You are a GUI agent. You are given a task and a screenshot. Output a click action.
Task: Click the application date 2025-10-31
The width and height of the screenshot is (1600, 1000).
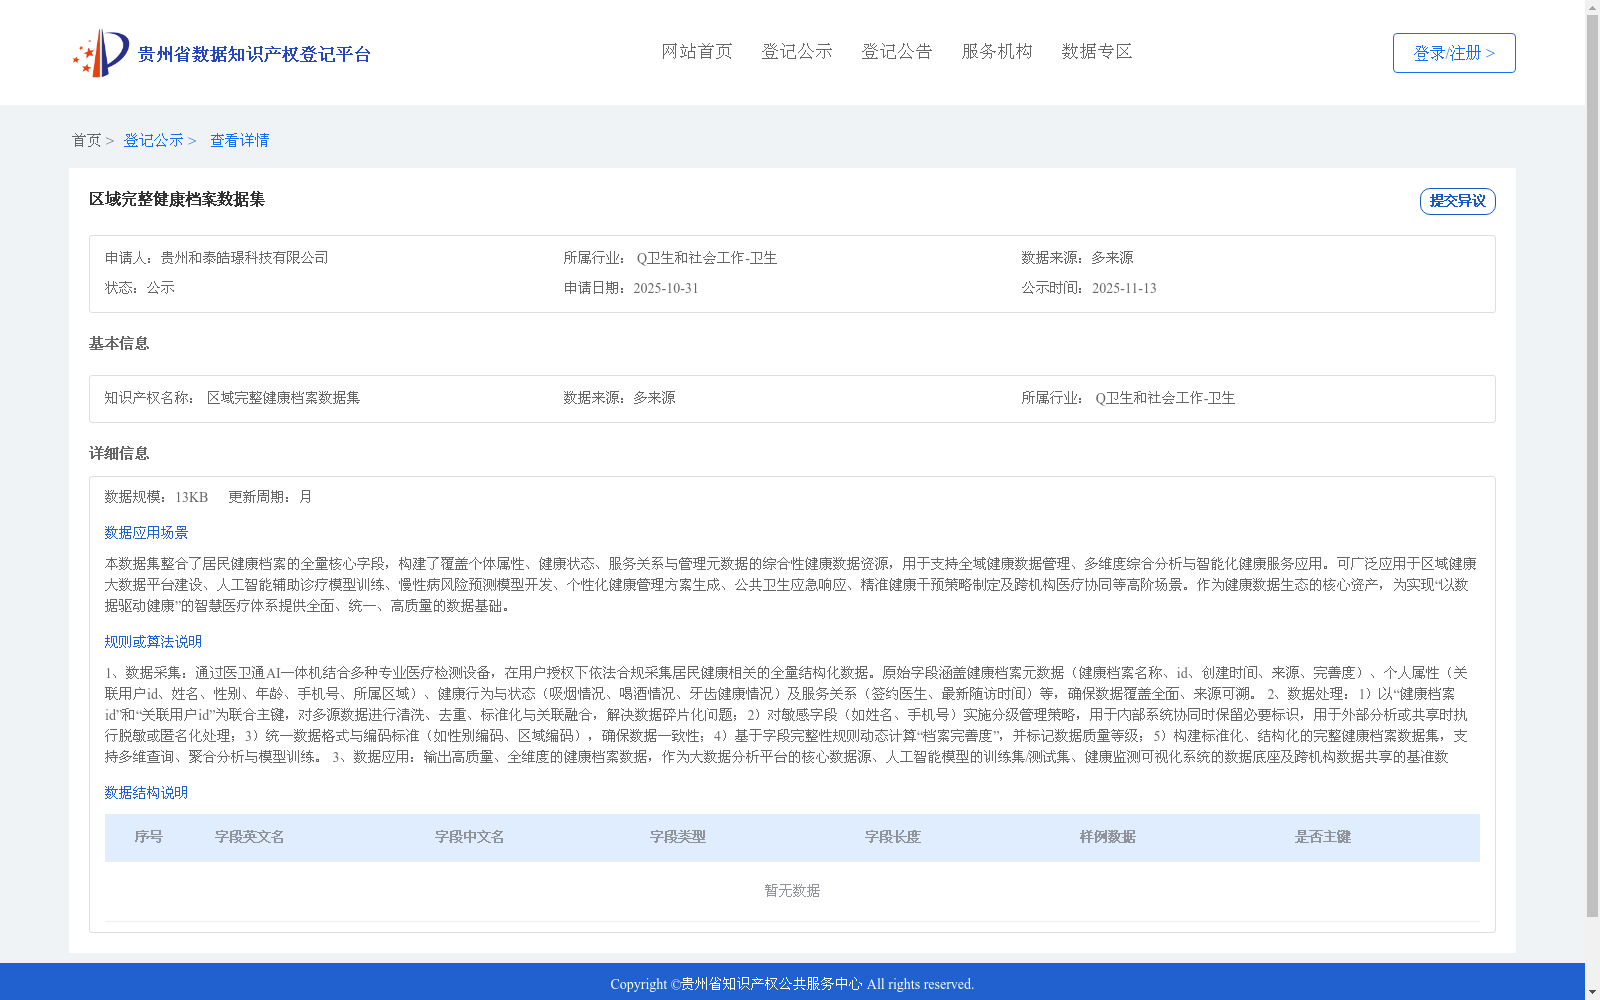[x=666, y=288]
